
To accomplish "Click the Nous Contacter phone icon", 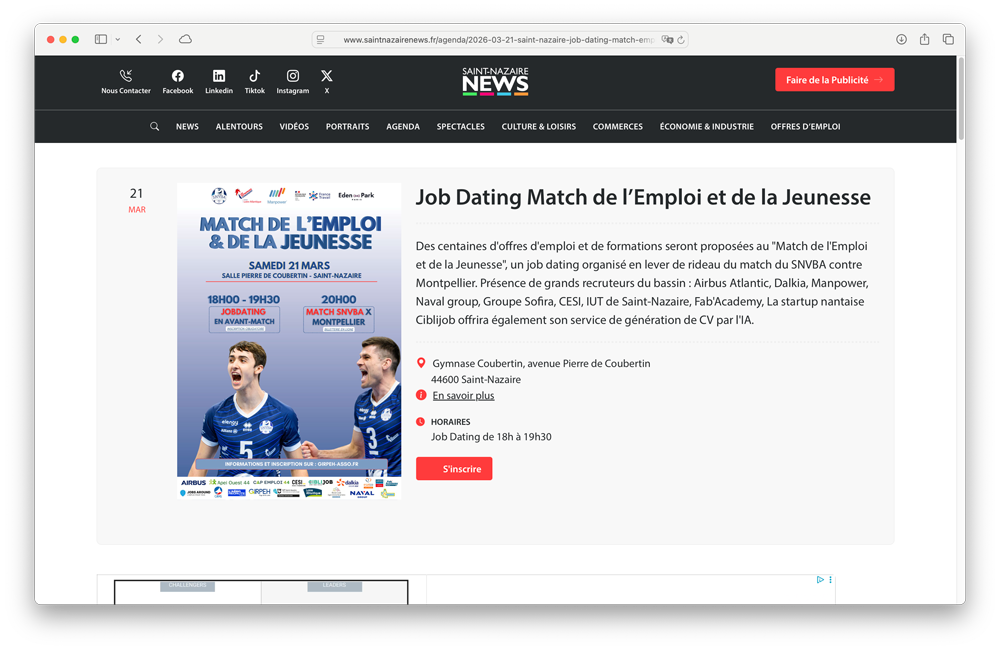I will click(126, 74).
